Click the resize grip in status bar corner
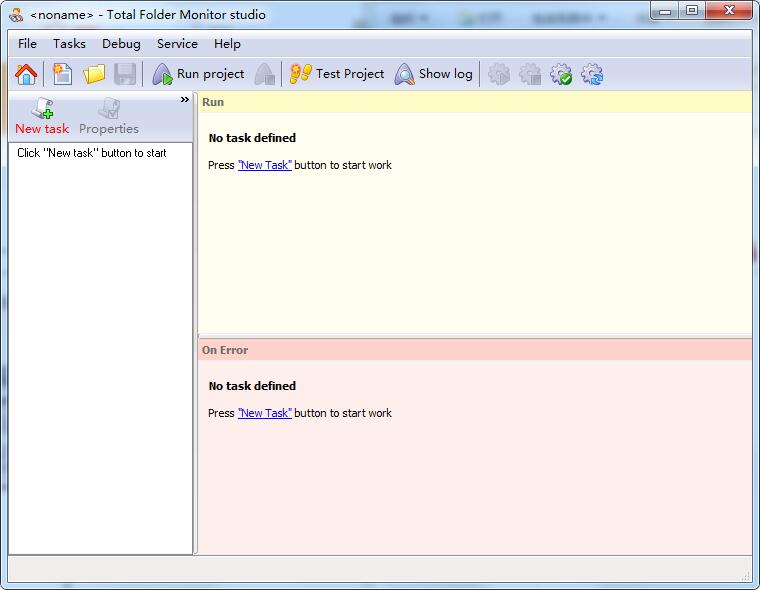Viewport: 760px width, 590px height. [746, 576]
